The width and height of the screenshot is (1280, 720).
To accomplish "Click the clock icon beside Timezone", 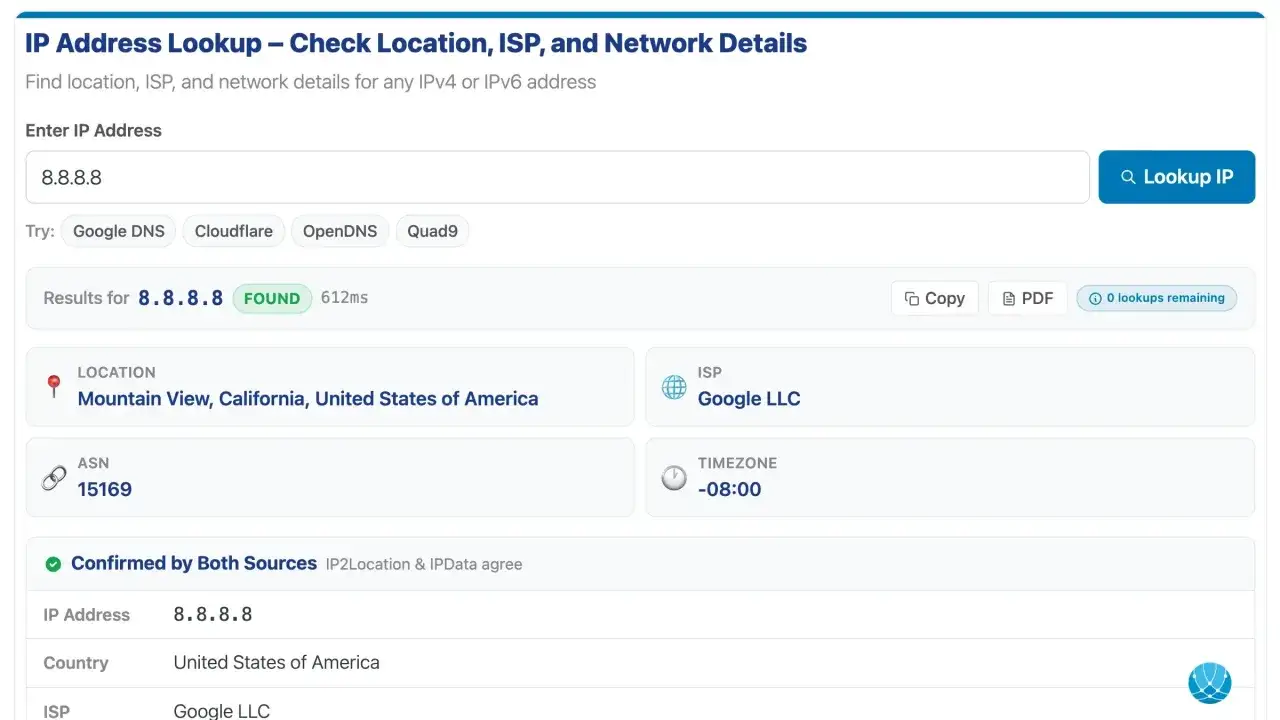I will click(x=674, y=478).
